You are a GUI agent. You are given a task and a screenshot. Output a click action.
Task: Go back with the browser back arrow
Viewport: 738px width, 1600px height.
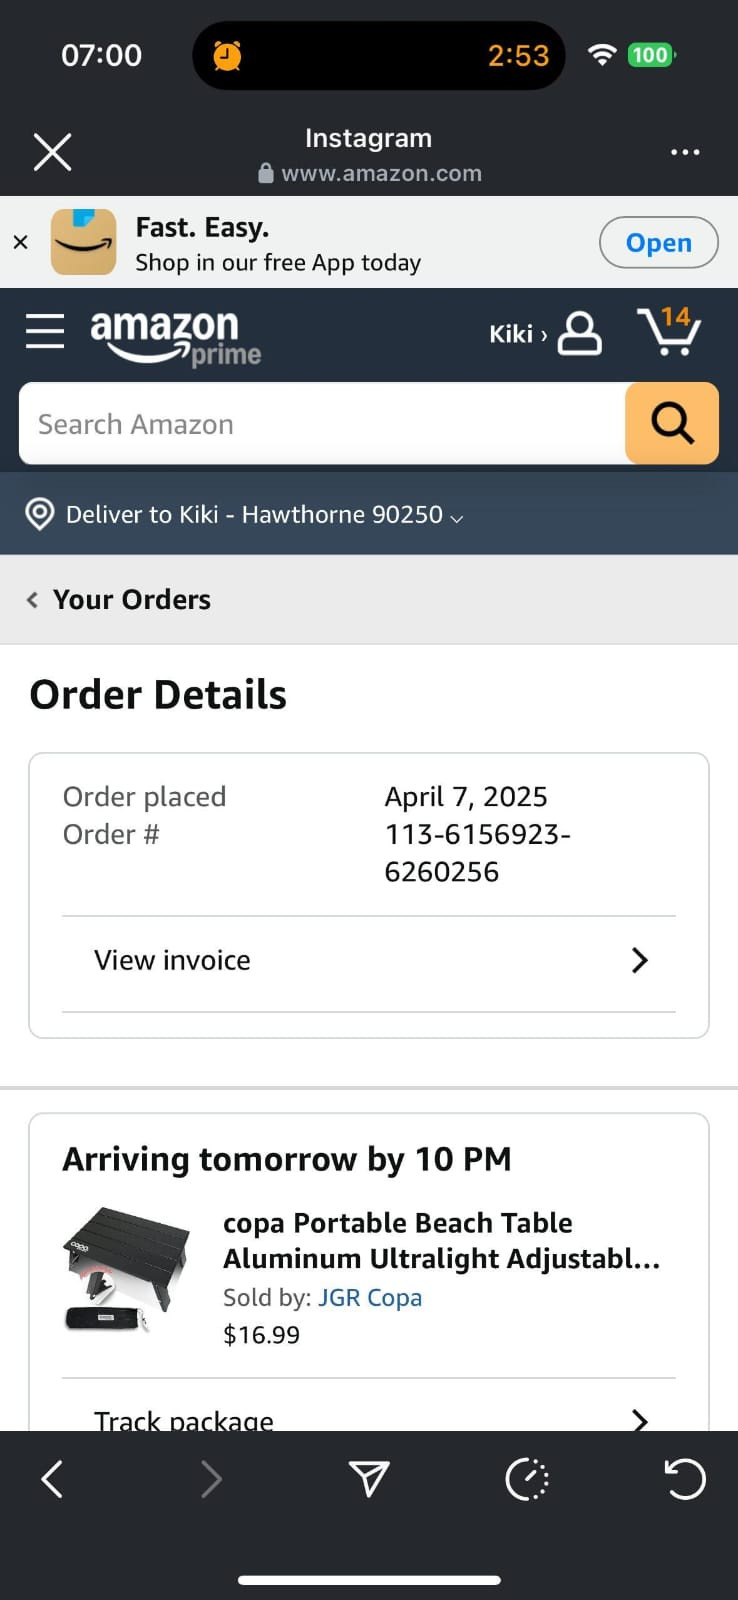(x=52, y=1479)
